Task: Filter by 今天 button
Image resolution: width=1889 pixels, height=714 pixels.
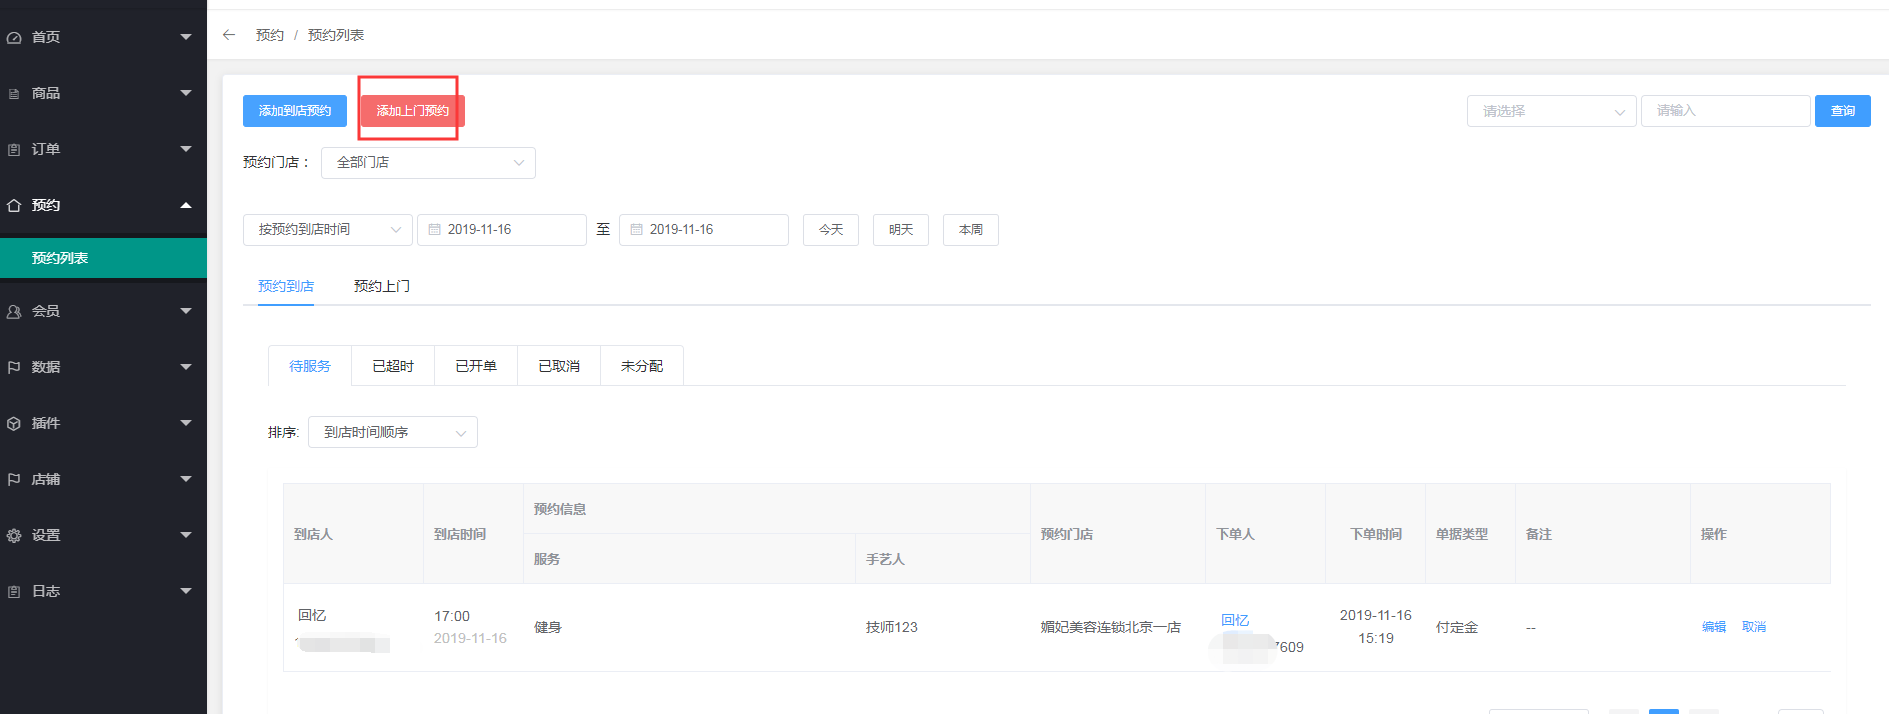Action: (x=831, y=230)
